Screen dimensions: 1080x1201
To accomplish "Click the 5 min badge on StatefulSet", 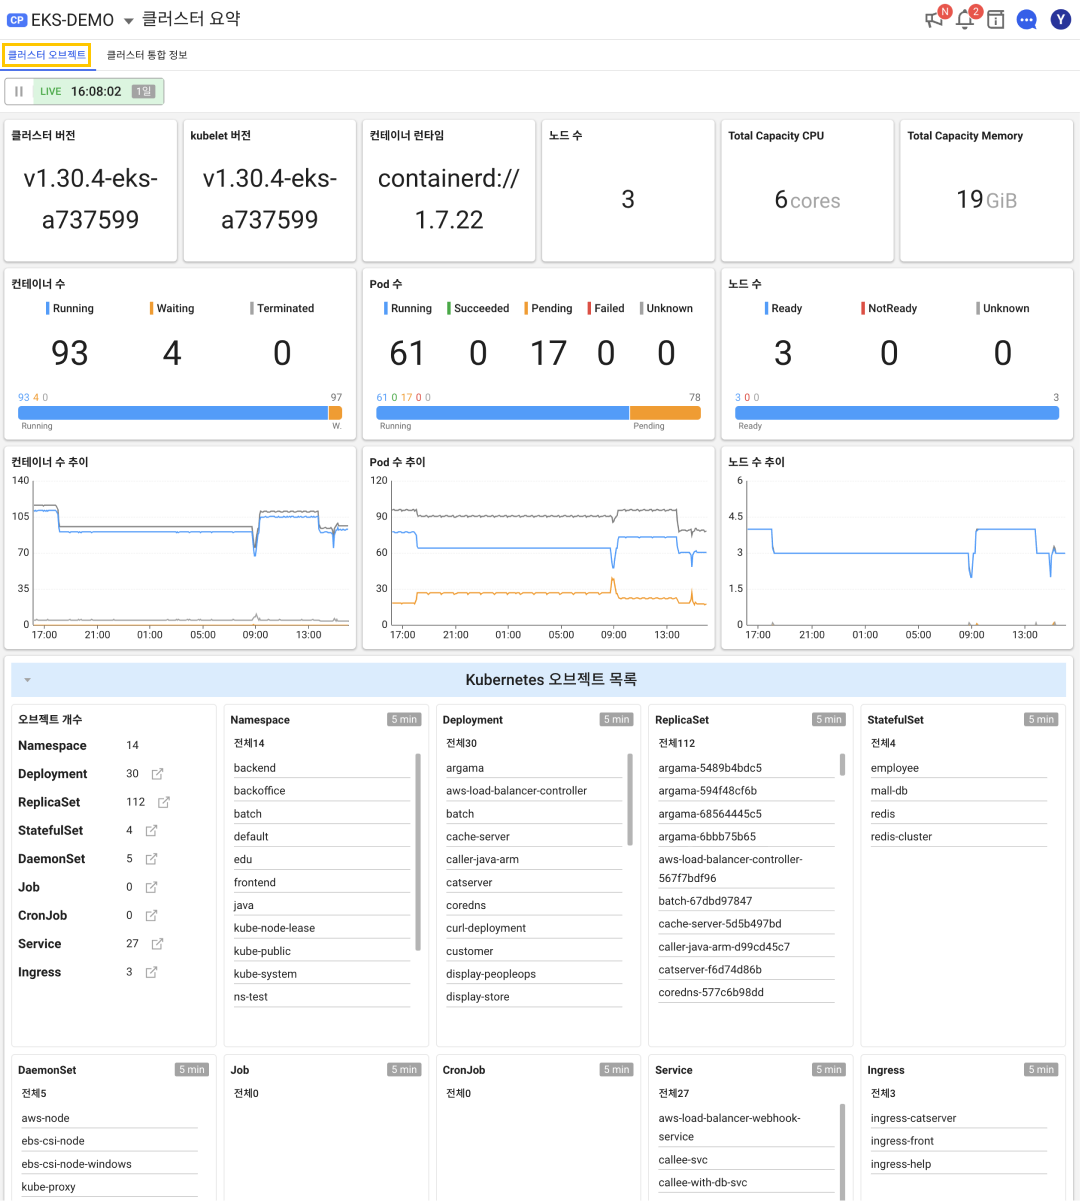I will point(1041,720).
